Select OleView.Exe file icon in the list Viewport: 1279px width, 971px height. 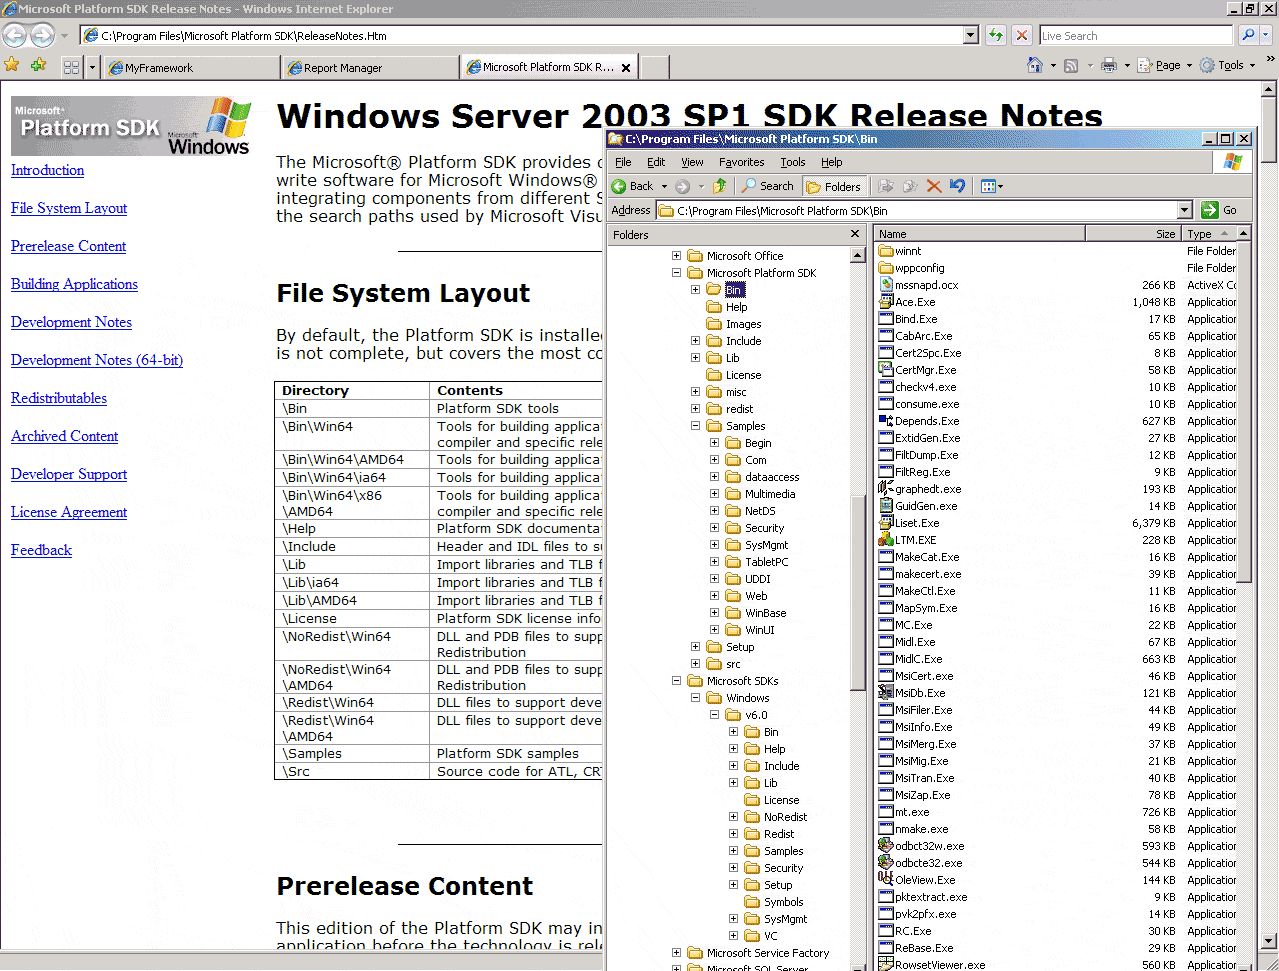click(885, 880)
